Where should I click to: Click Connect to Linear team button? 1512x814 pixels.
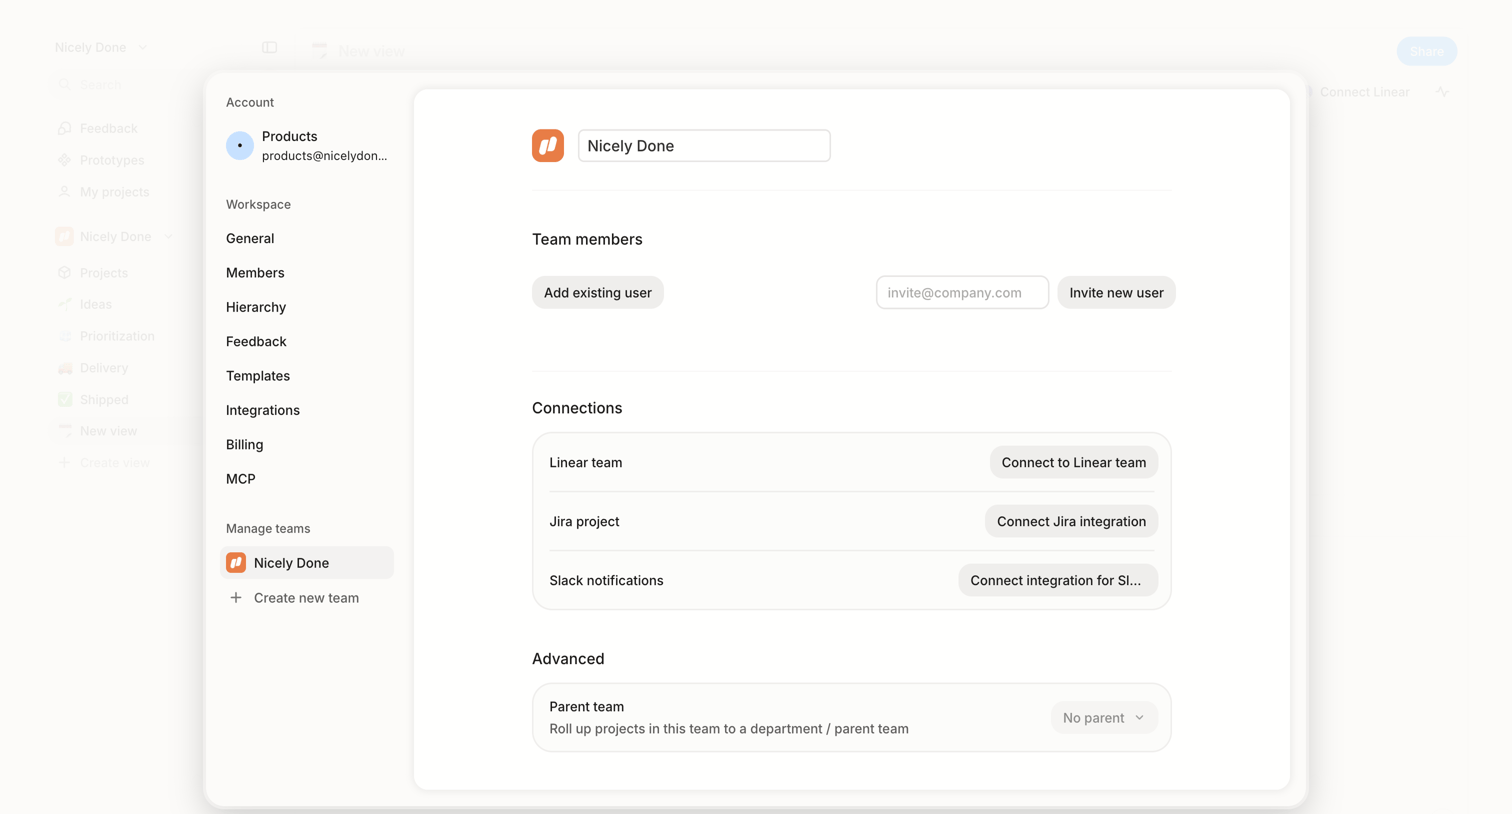point(1074,463)
